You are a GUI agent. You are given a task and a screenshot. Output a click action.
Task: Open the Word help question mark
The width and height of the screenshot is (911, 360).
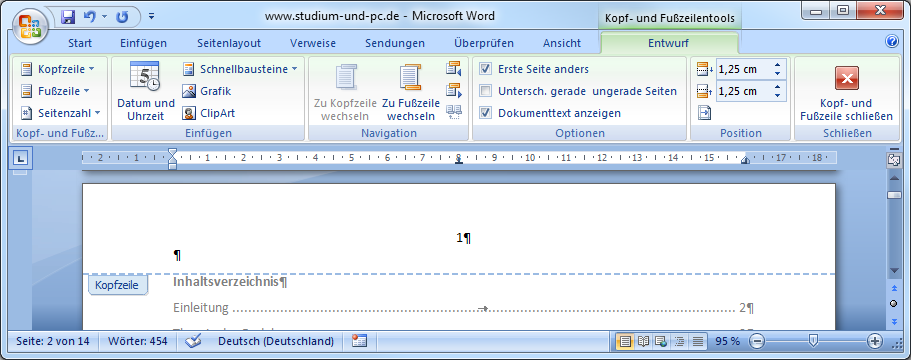[892, 42]
